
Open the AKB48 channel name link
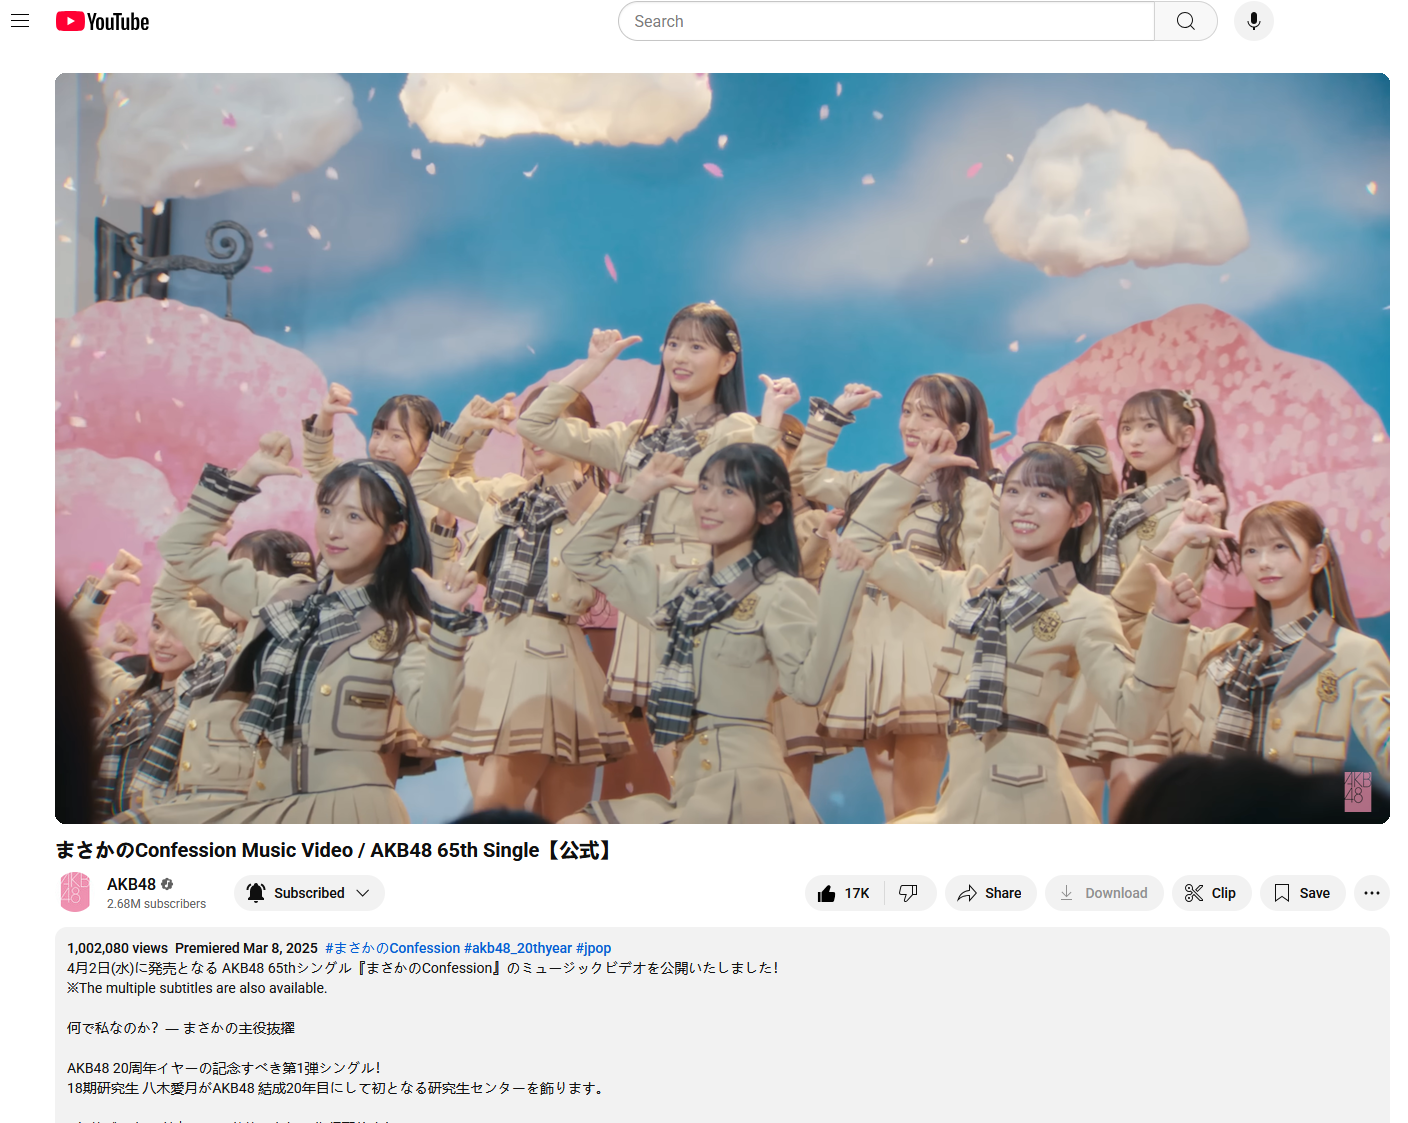click(131, 884)
